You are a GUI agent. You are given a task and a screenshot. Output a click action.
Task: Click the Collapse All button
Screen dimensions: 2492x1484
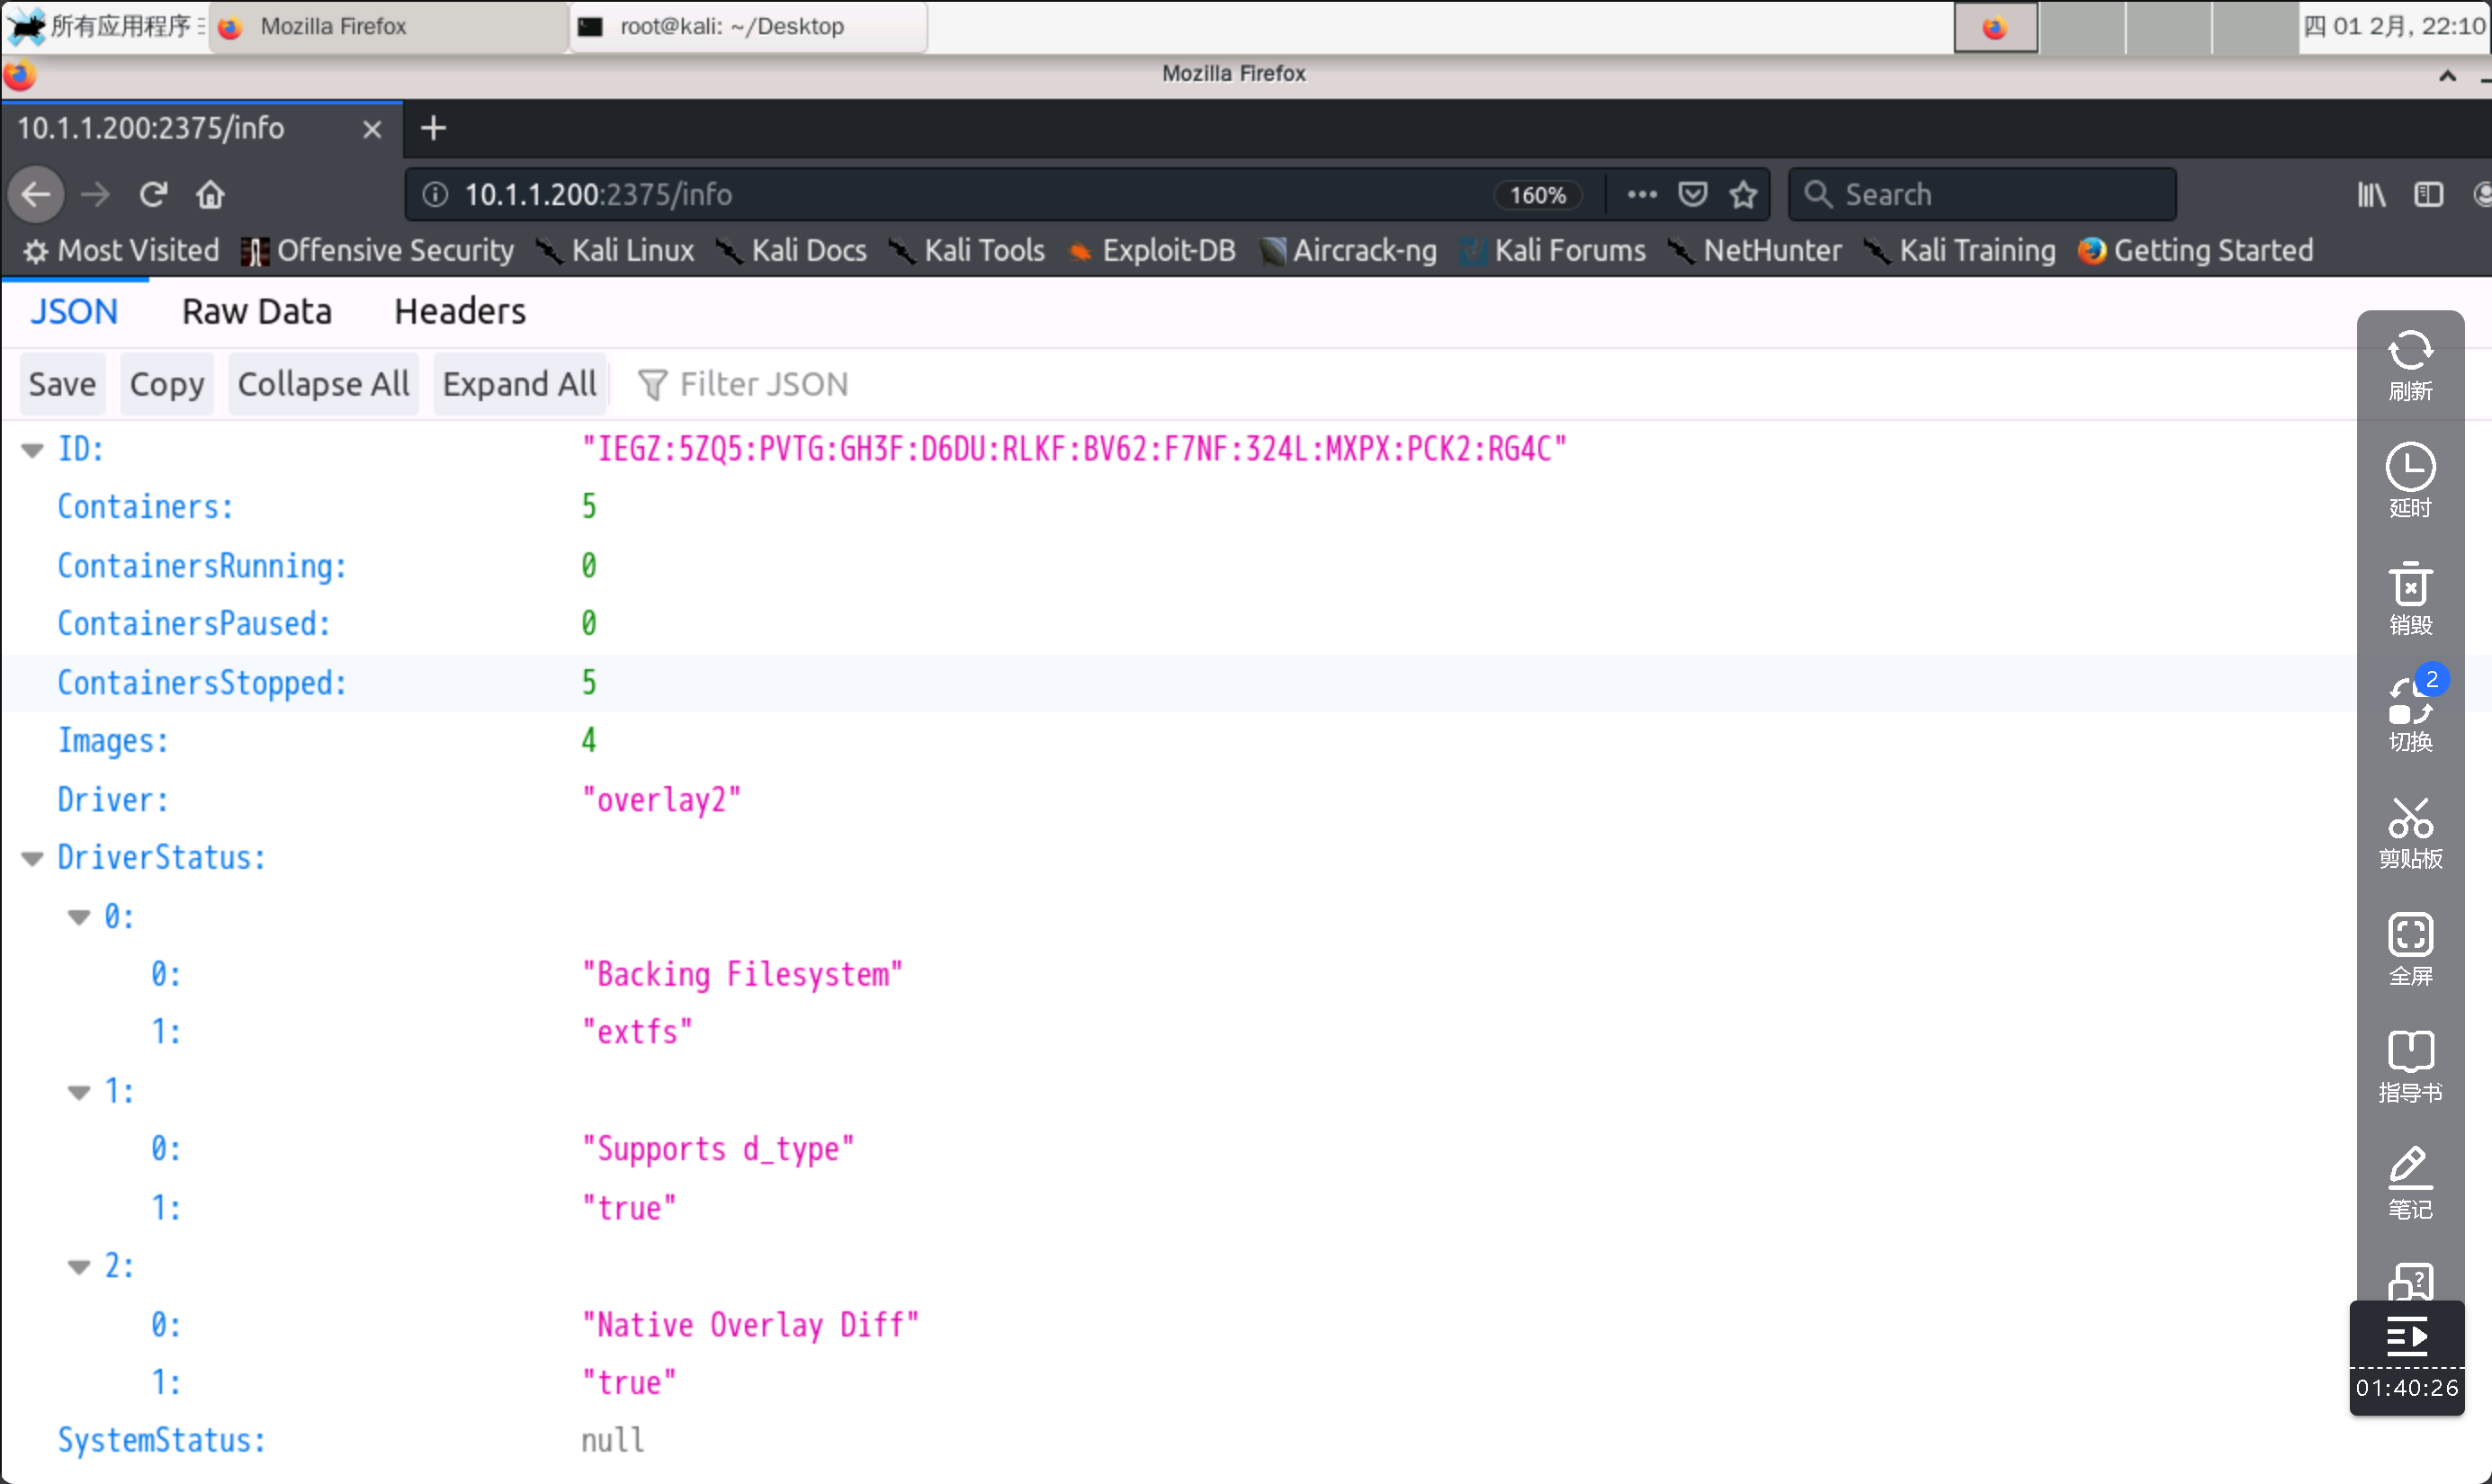tap(323, 384)
